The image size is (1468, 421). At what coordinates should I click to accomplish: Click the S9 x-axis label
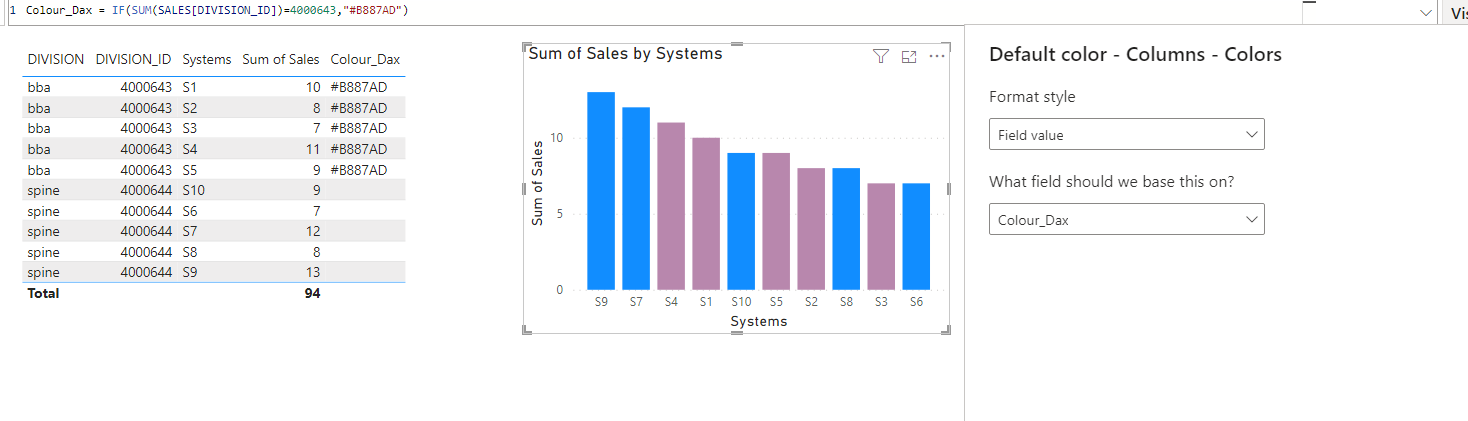[601, 301]
